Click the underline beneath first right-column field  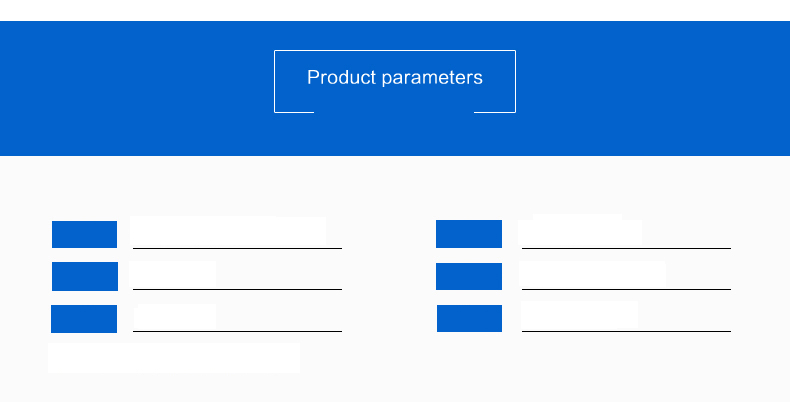[626, 248]
